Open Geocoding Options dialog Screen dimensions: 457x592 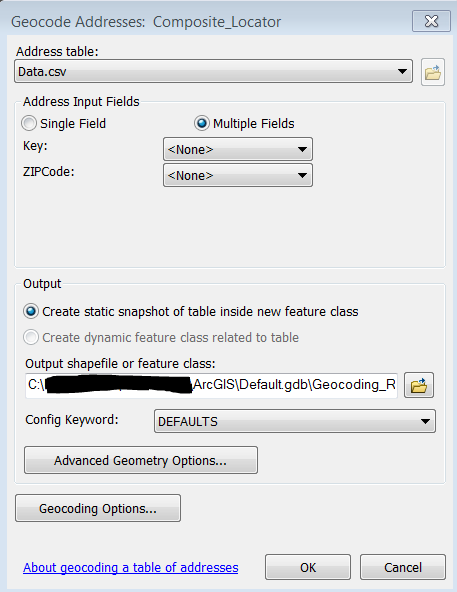coord(98,508)
